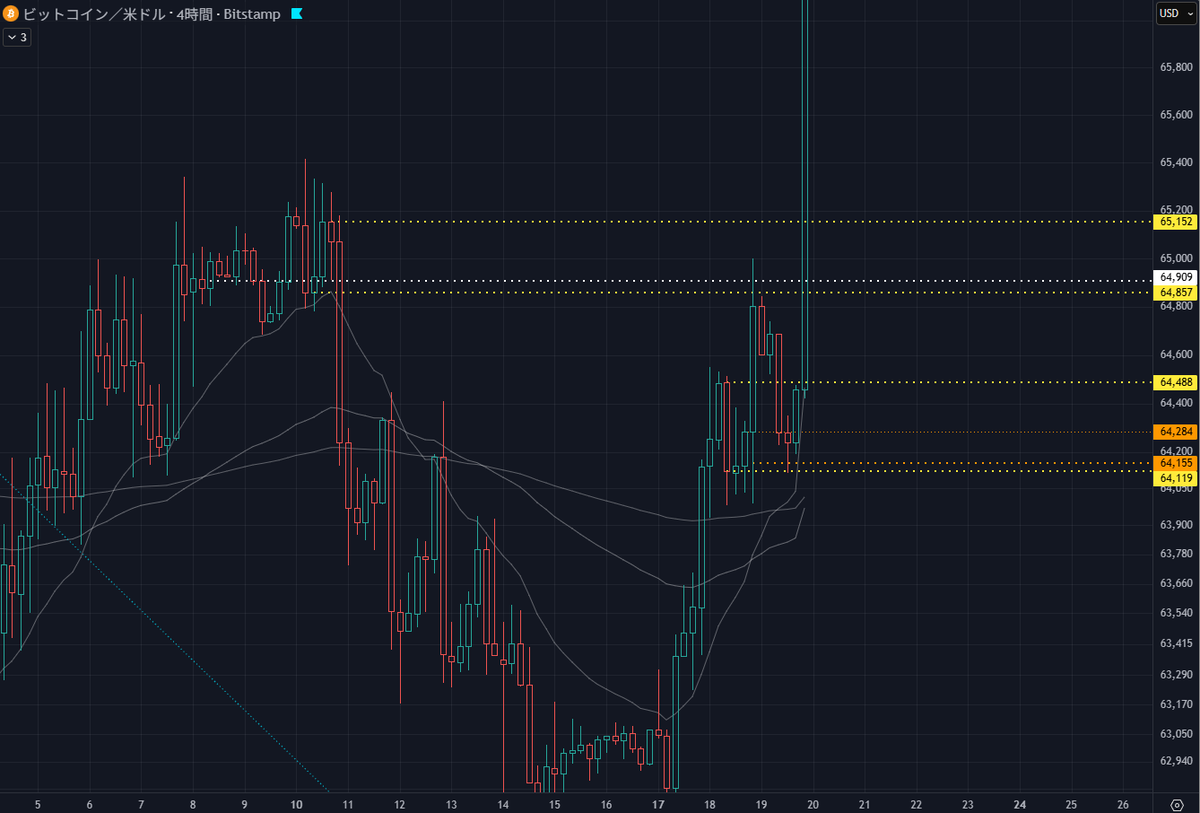Click date 20 on time axis
The width and height of the screenshot is (1200, 813).
[813, 803]
